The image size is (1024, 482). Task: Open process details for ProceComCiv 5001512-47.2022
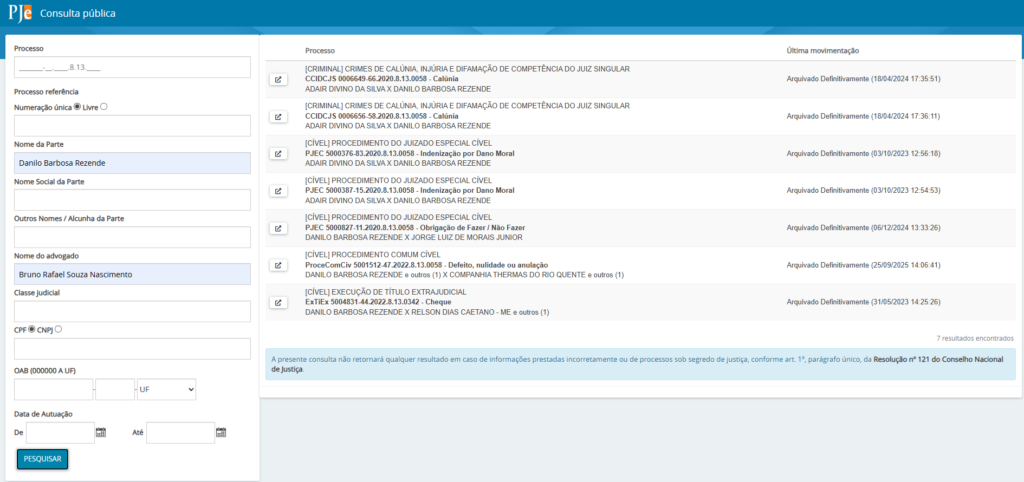(x=278, y=265)
